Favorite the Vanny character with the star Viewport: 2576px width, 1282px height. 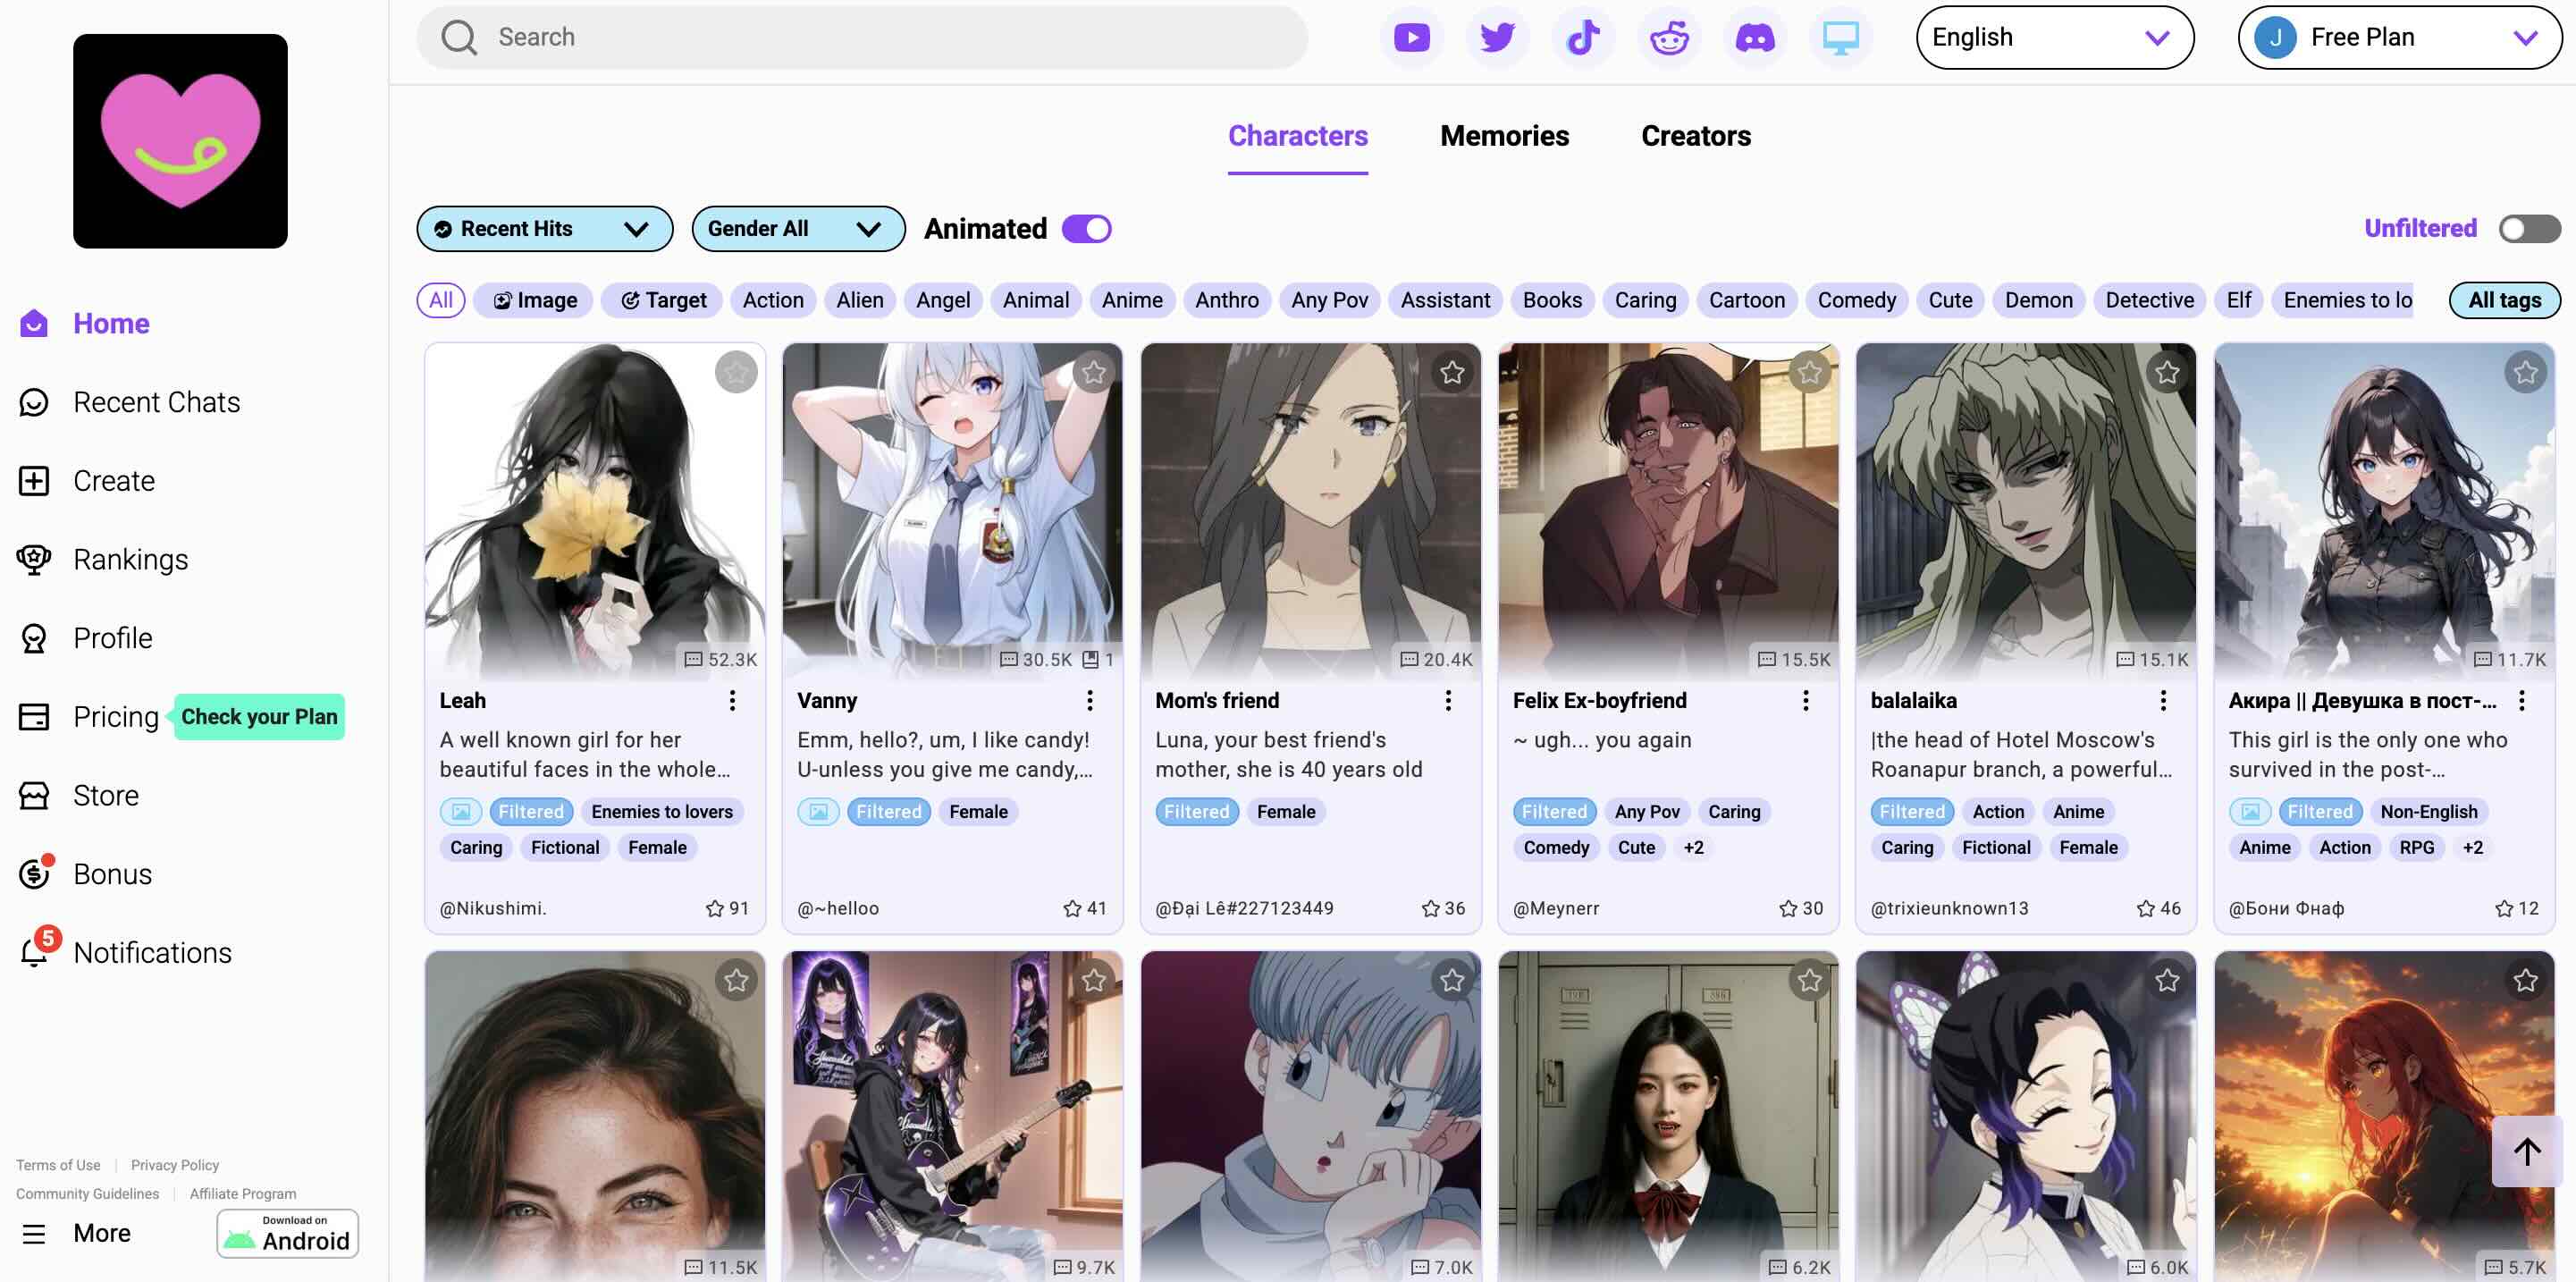coord(1093,372)
